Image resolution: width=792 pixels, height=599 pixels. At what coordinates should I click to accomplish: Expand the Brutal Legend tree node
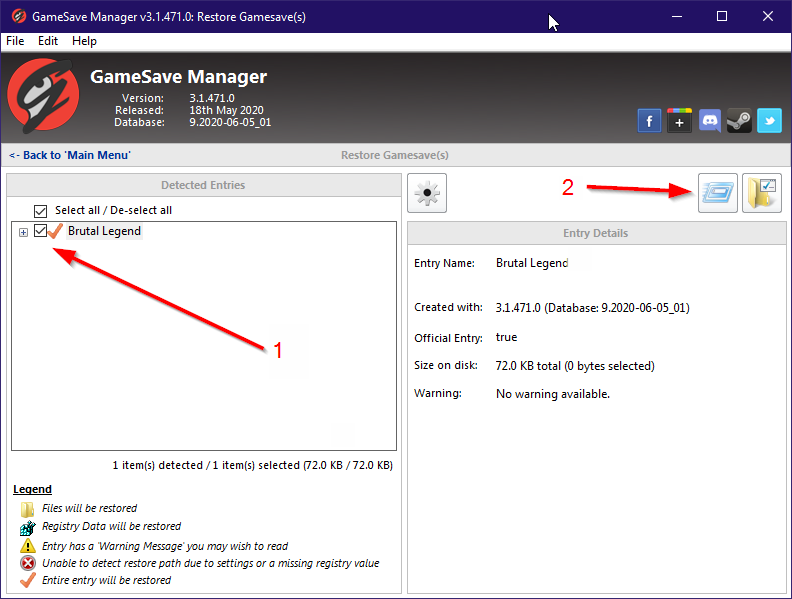click(x=23, y=232)
